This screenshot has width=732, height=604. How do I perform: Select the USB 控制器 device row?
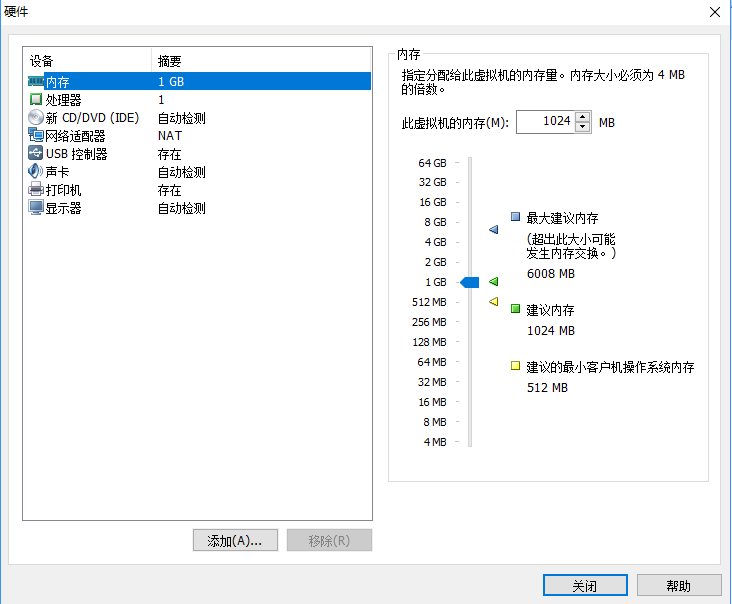point(199,154)
